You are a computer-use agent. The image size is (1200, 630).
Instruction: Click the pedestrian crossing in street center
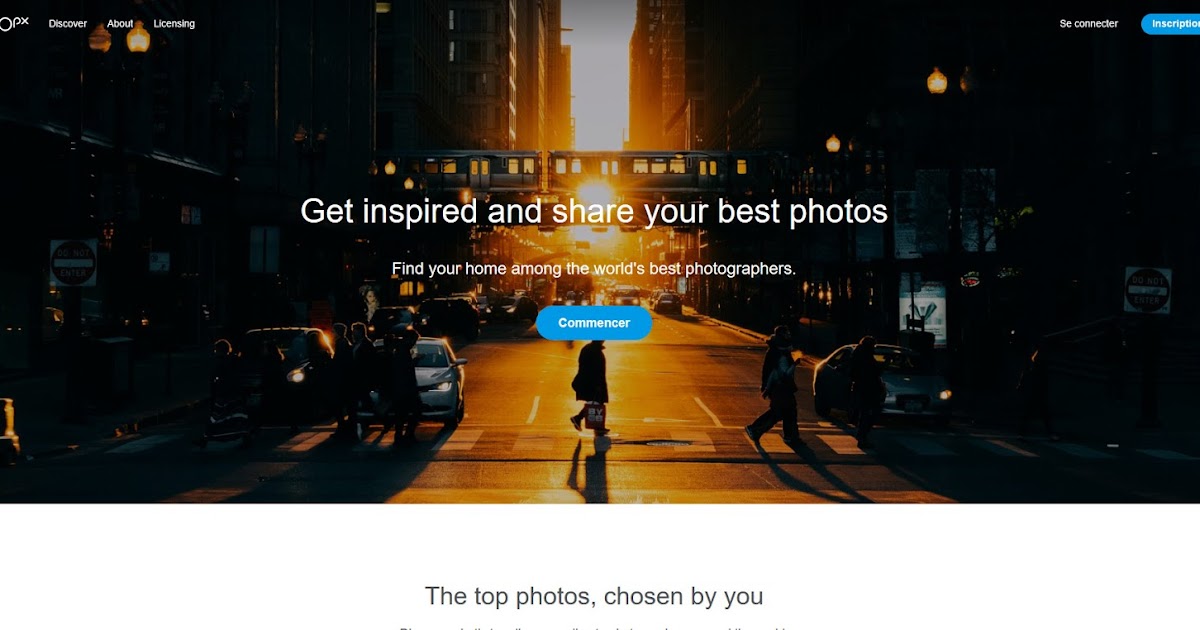(x=591, y=387)
